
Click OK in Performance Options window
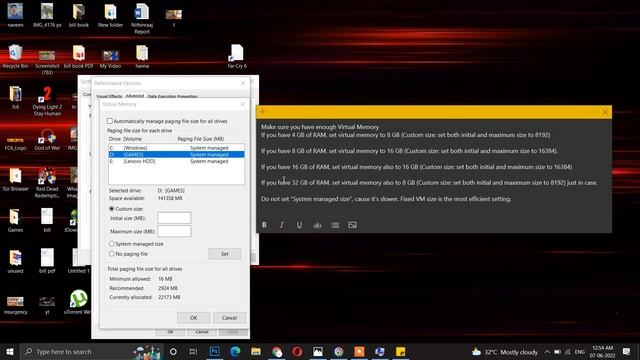171,332
